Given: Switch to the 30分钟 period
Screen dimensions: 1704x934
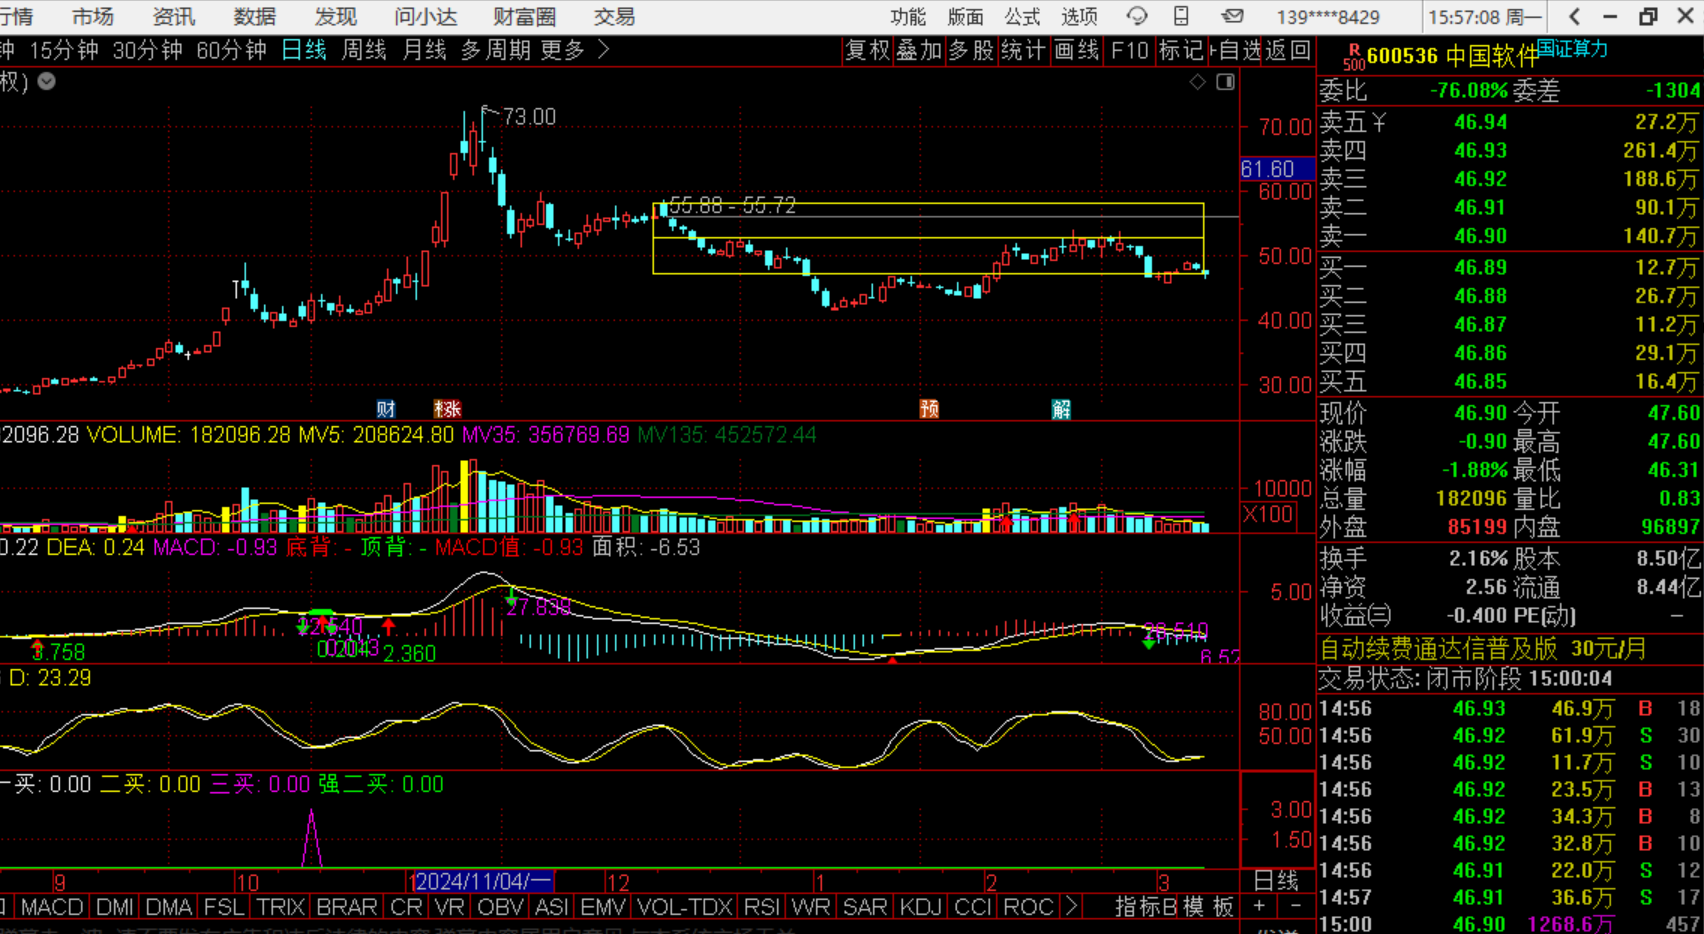Looking at the screenshot, I should pos(148,49).
